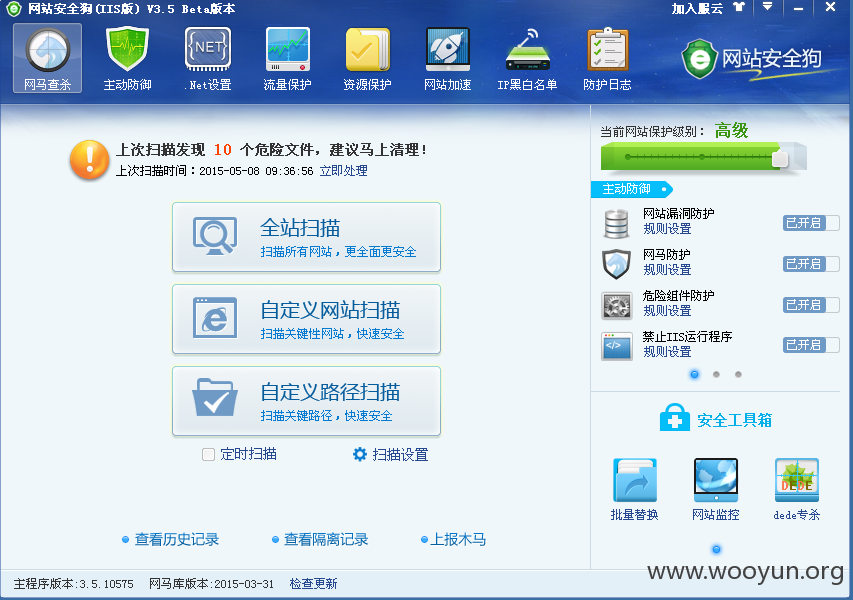Screen dimensions: 853x600
Task: Click the 网马防护 shield icon
Action: click(616, 264)
